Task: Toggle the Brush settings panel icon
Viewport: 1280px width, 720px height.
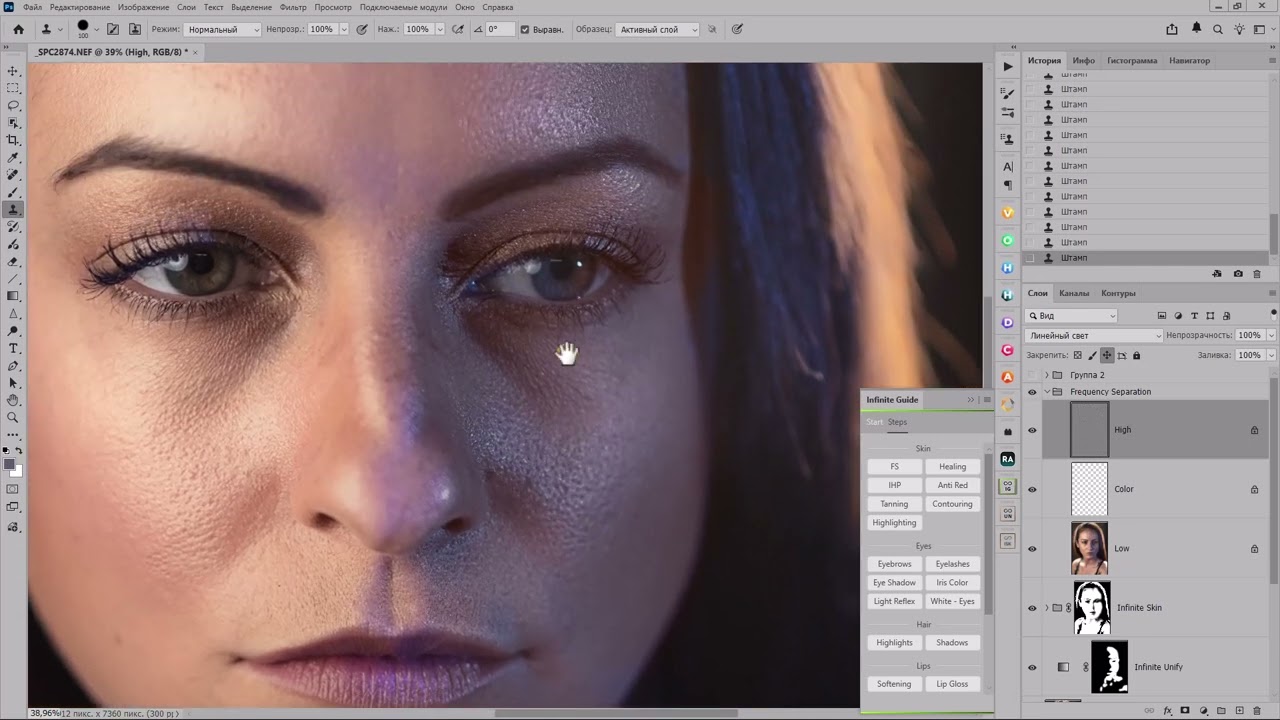Action: [113, 29]
